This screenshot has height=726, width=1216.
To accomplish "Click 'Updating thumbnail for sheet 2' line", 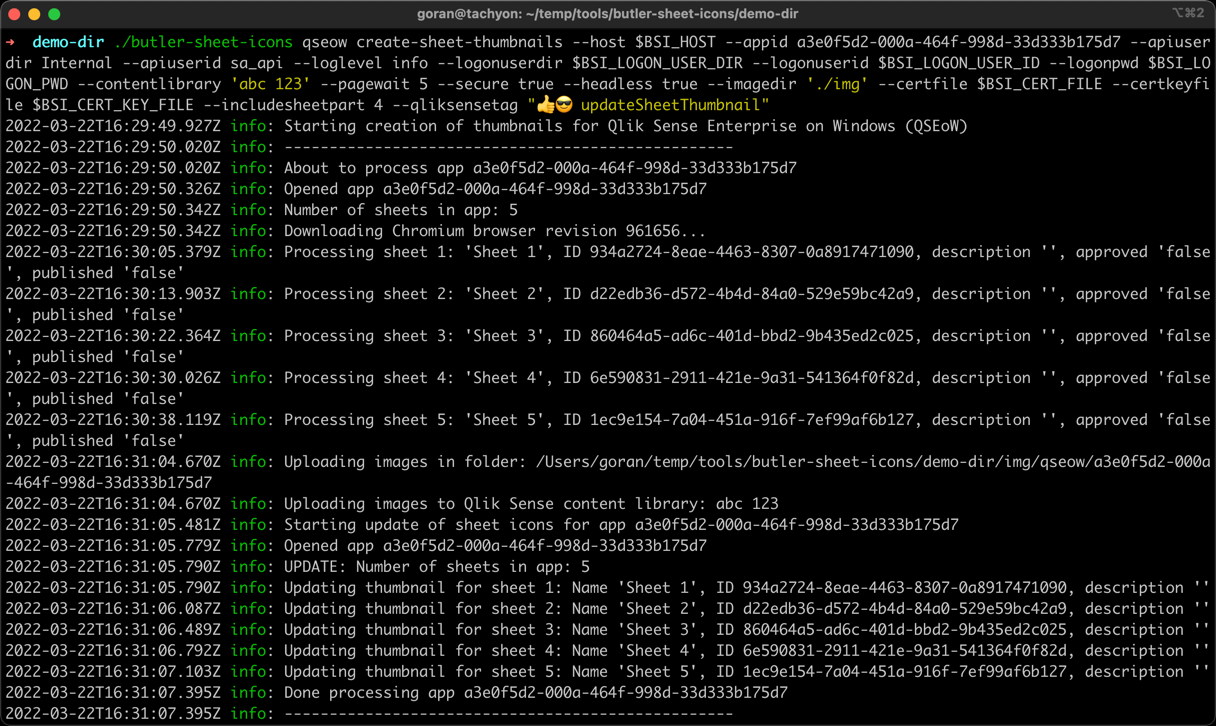I will coord(608,609).
